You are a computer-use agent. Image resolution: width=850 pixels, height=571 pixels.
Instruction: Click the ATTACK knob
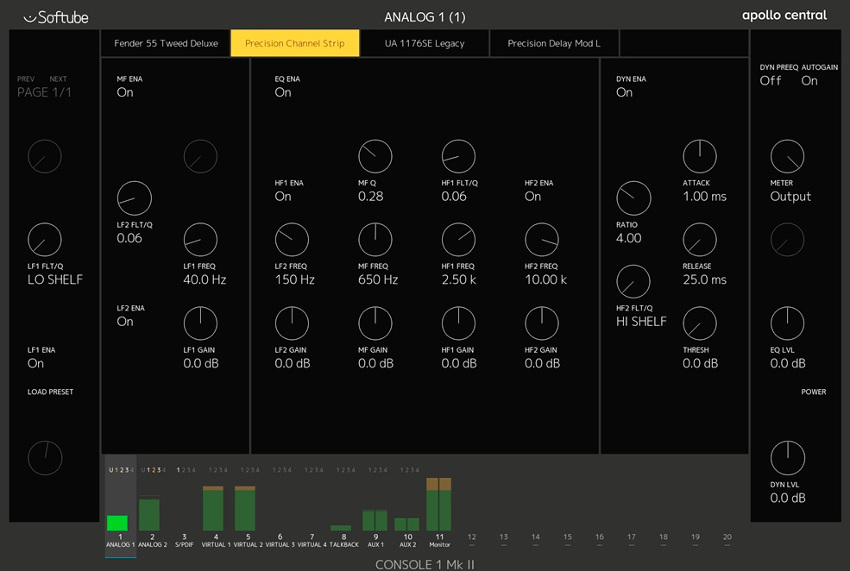click(700, 156)
